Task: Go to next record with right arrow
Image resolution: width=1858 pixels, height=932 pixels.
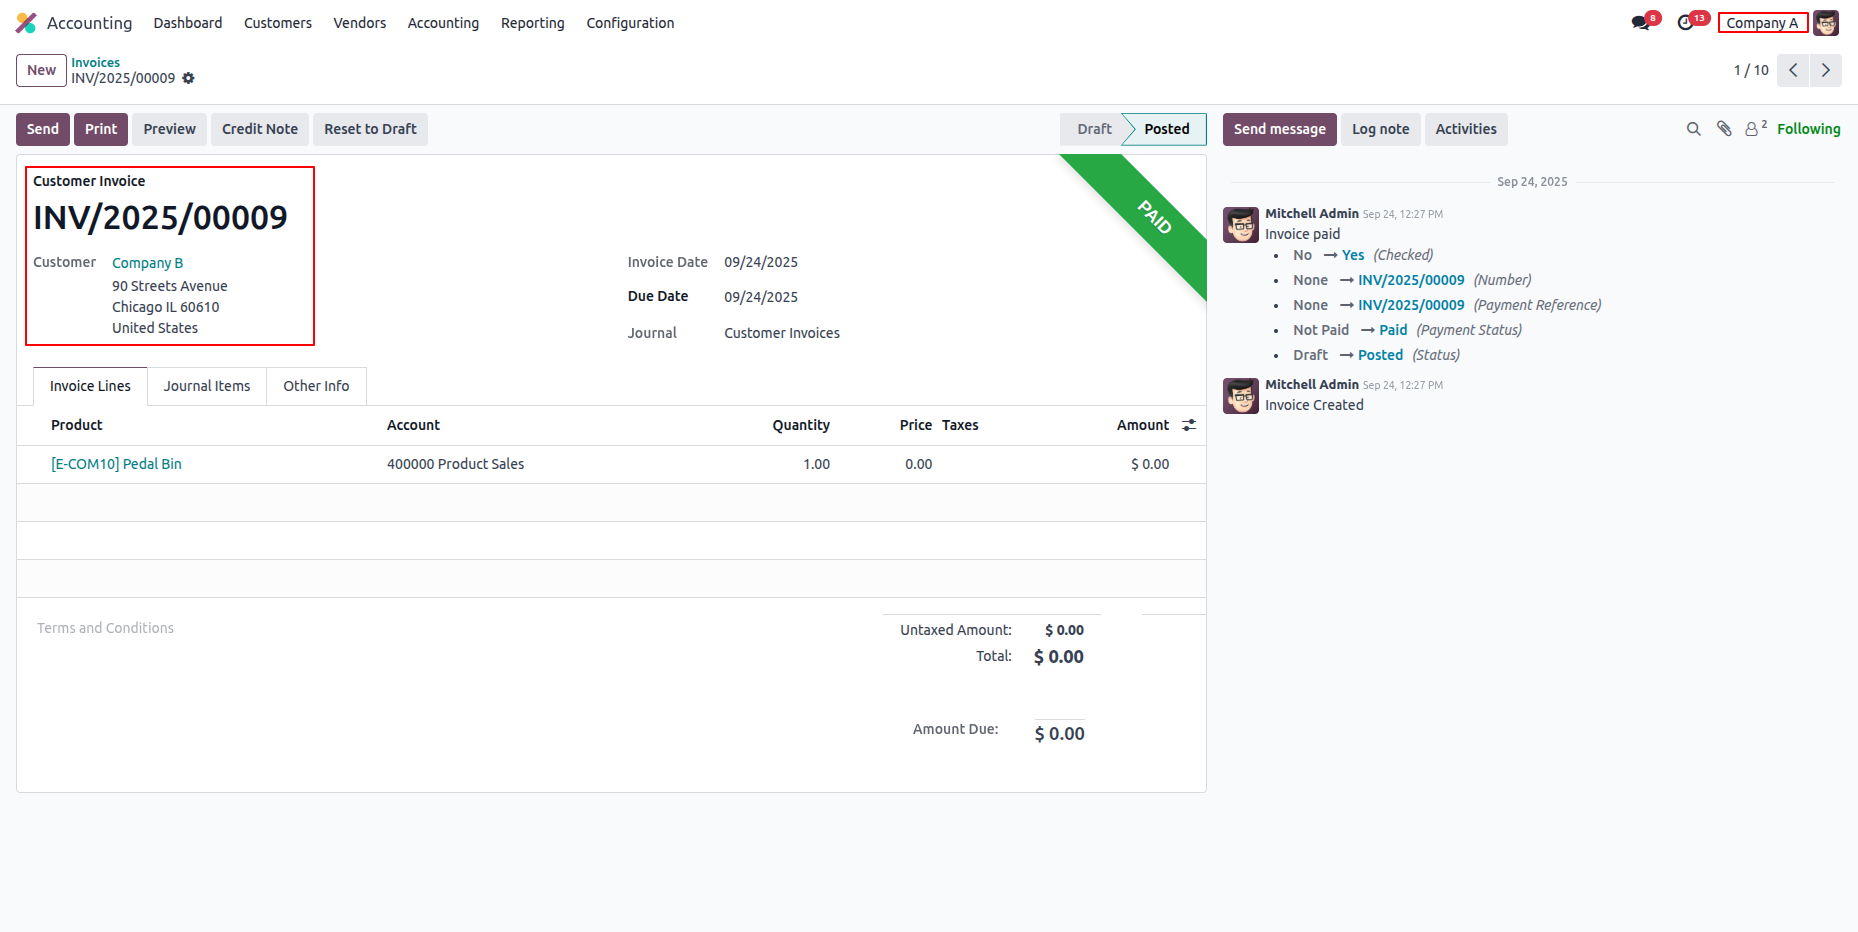Action: [1826, 70]
